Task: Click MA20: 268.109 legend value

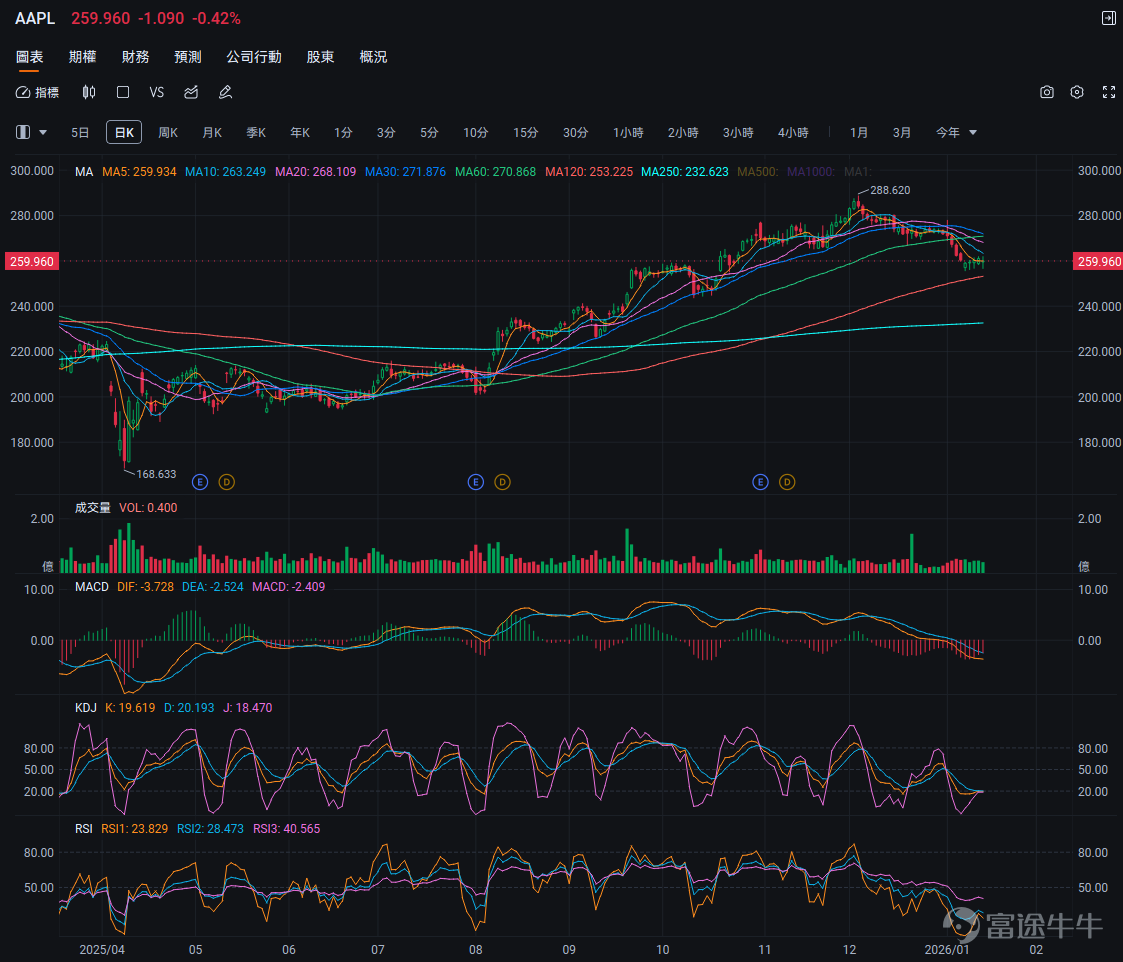Action: click(315, 172)
